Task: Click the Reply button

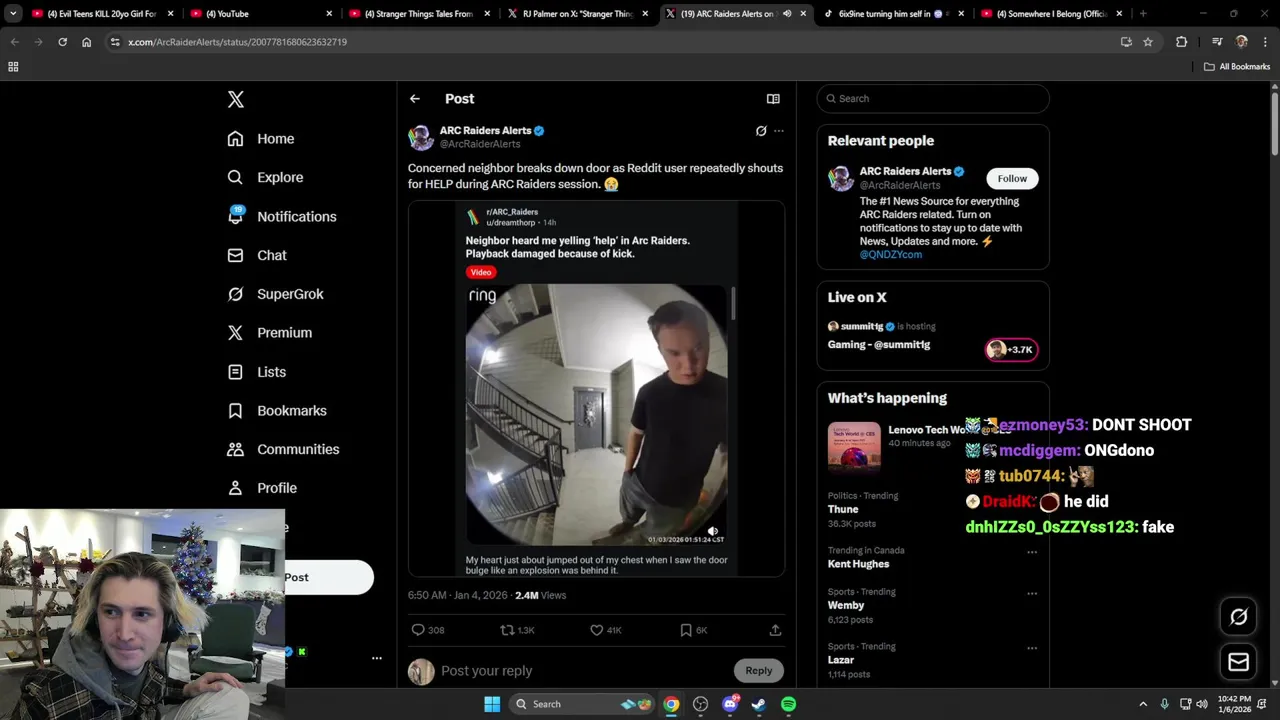Action: click(x=758, y=671)
